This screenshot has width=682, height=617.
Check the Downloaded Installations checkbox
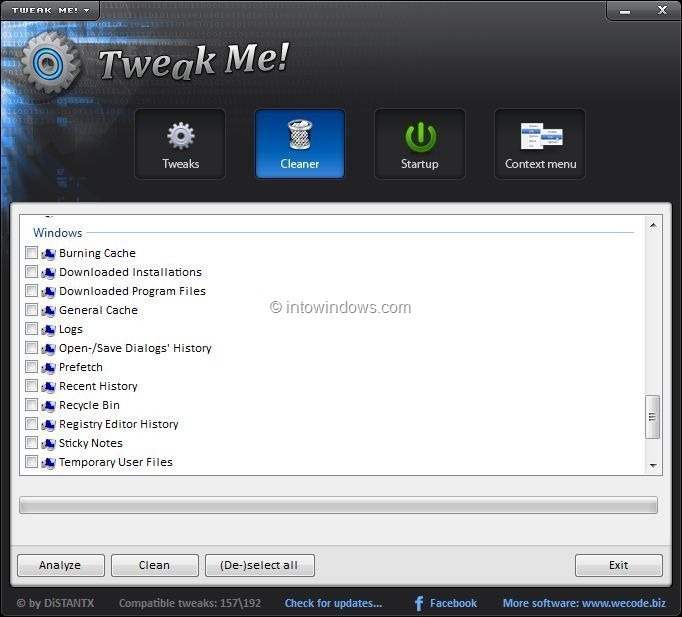[x=31, y=272]
